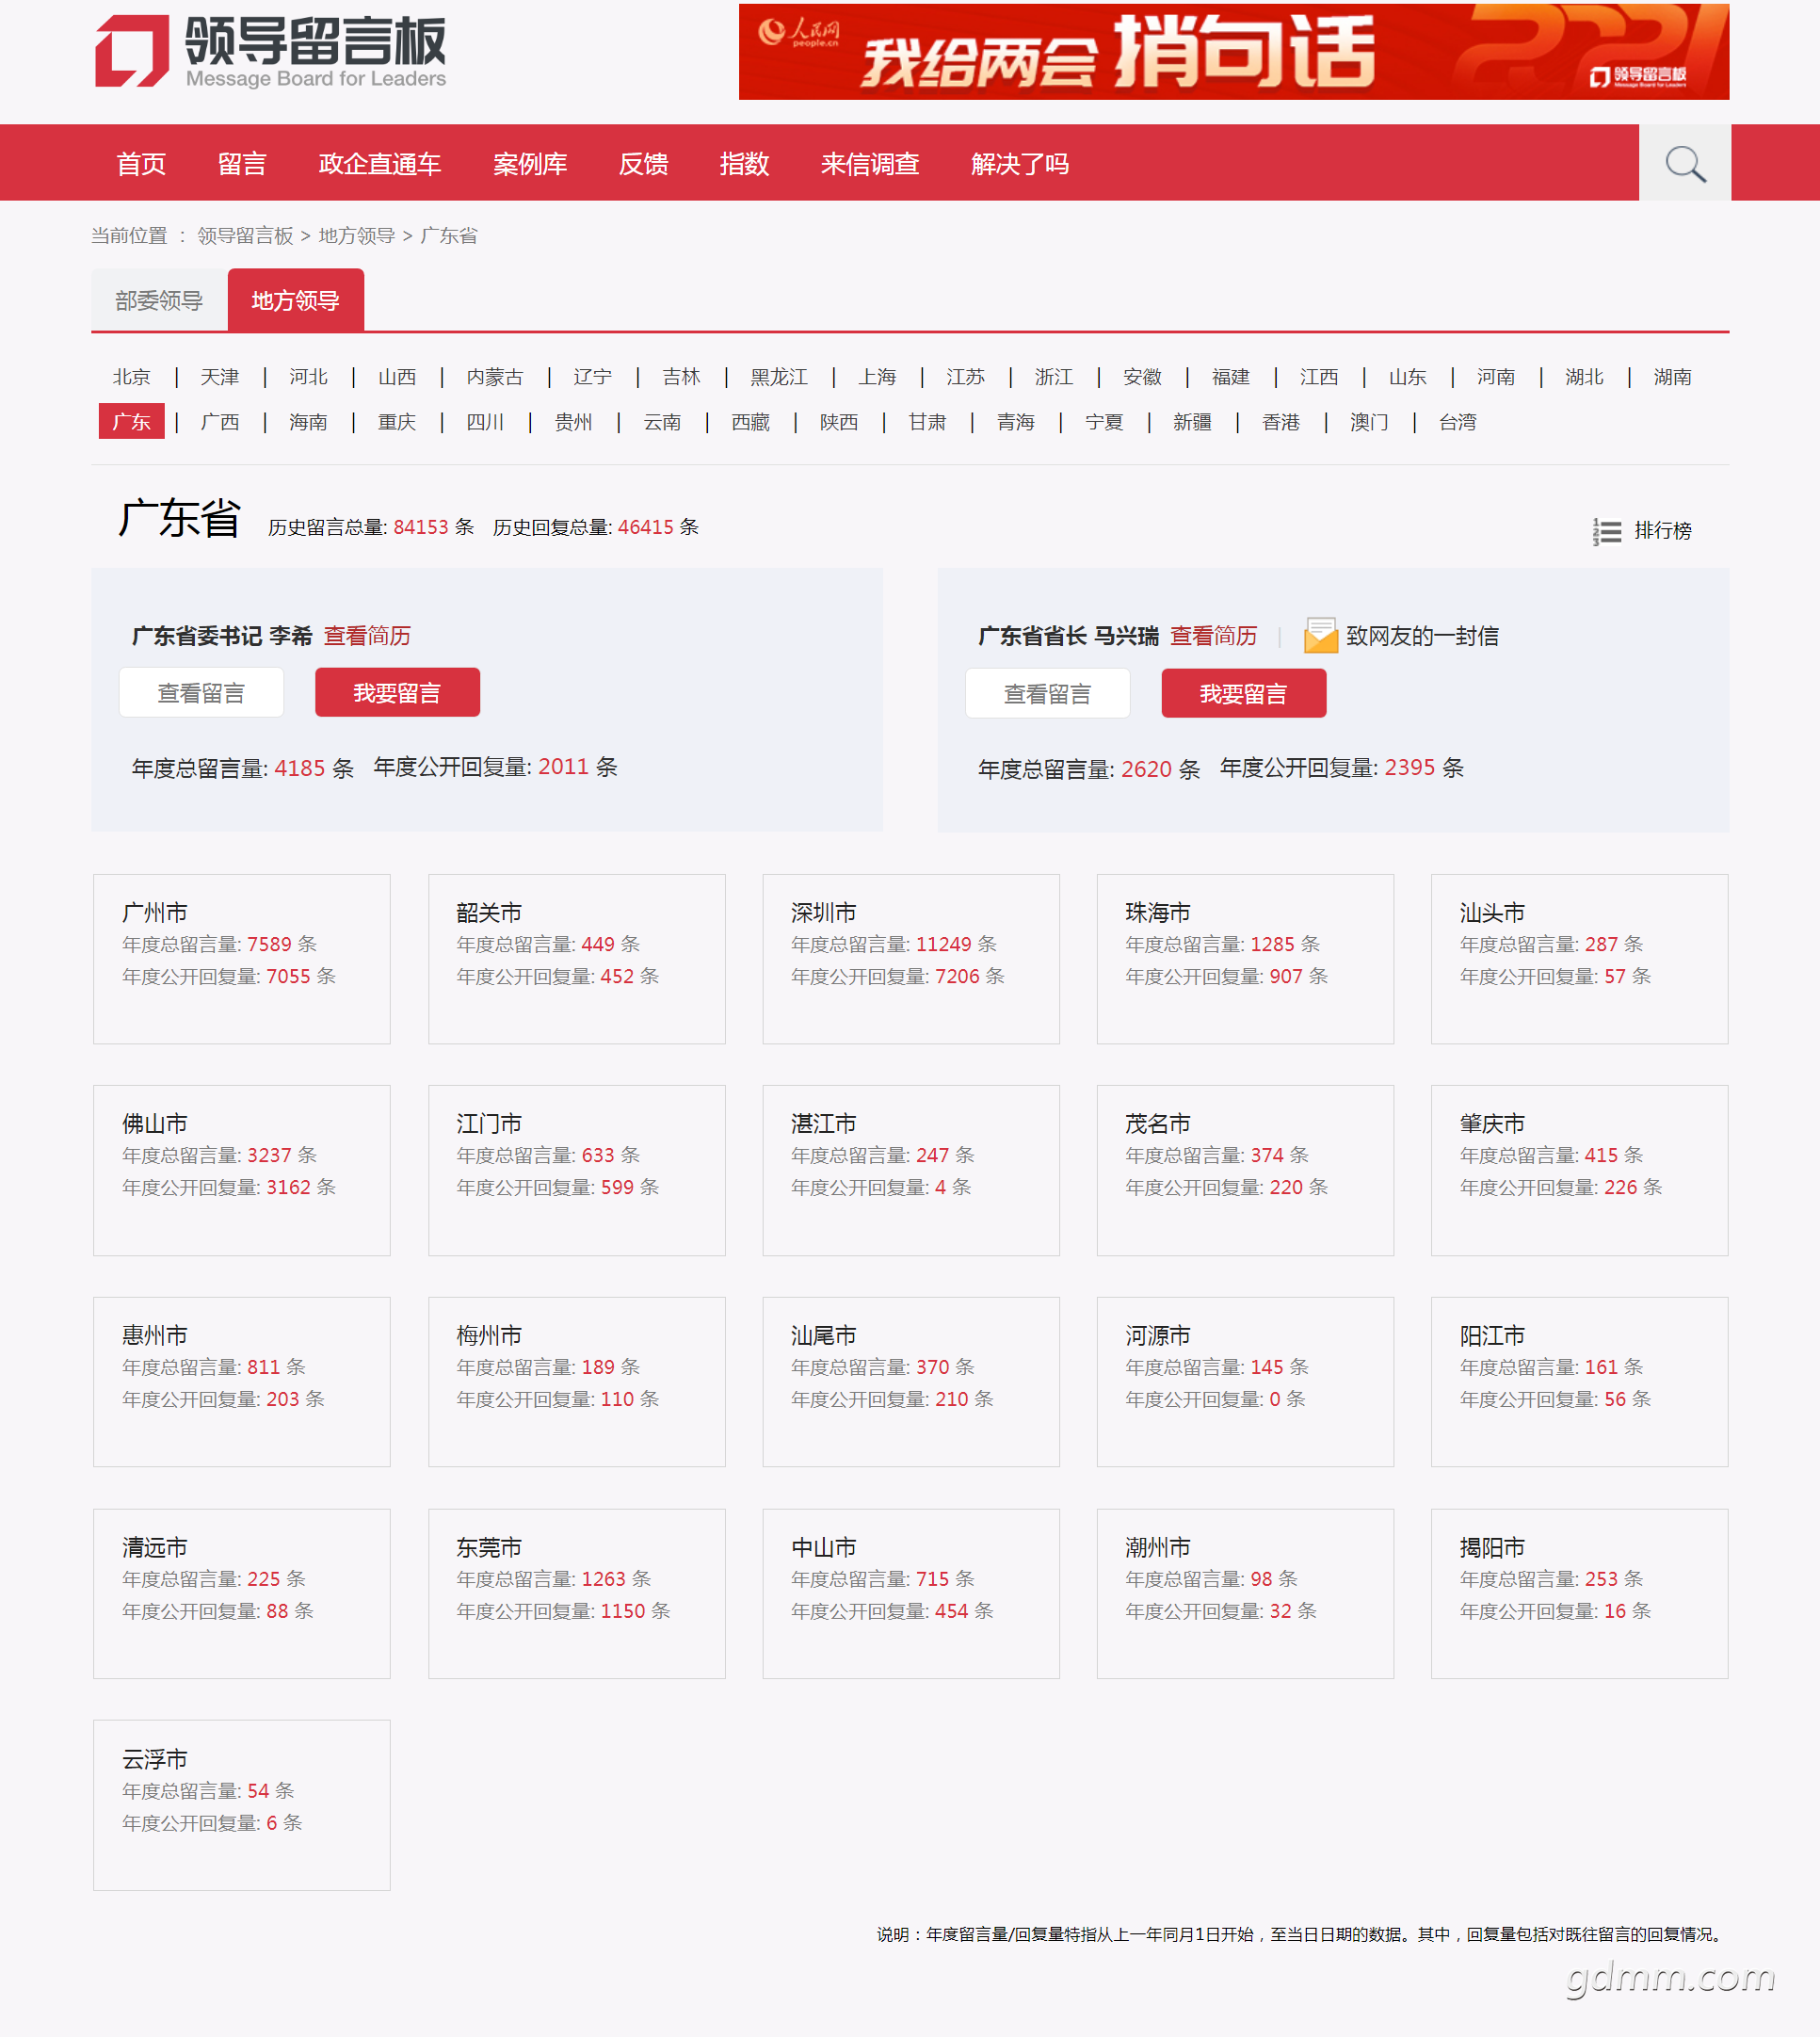The width and height of the screenshot is (1820, 2037).
Task: Open the 东莞市 city card
Action: click(577, 1594)
